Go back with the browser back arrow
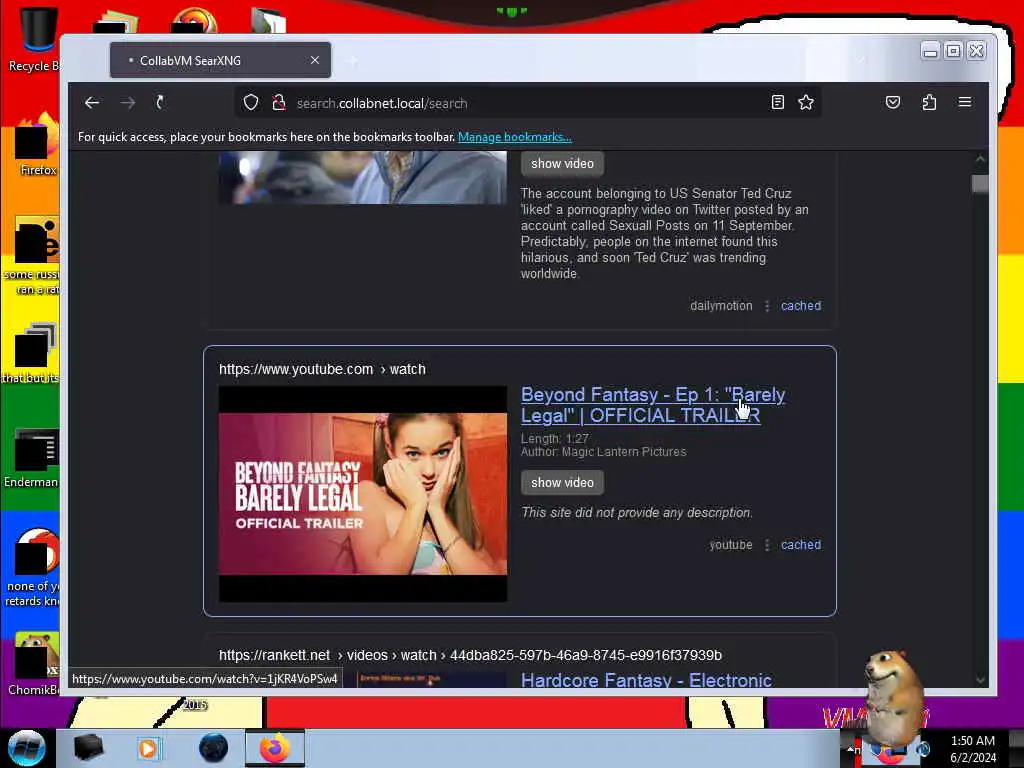The width and height of the screenshot is (1024, 768). tap(92, 103)
